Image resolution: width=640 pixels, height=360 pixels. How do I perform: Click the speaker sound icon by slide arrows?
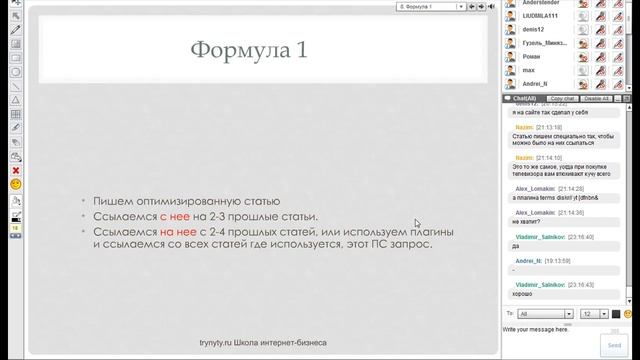tap(491, 7)
